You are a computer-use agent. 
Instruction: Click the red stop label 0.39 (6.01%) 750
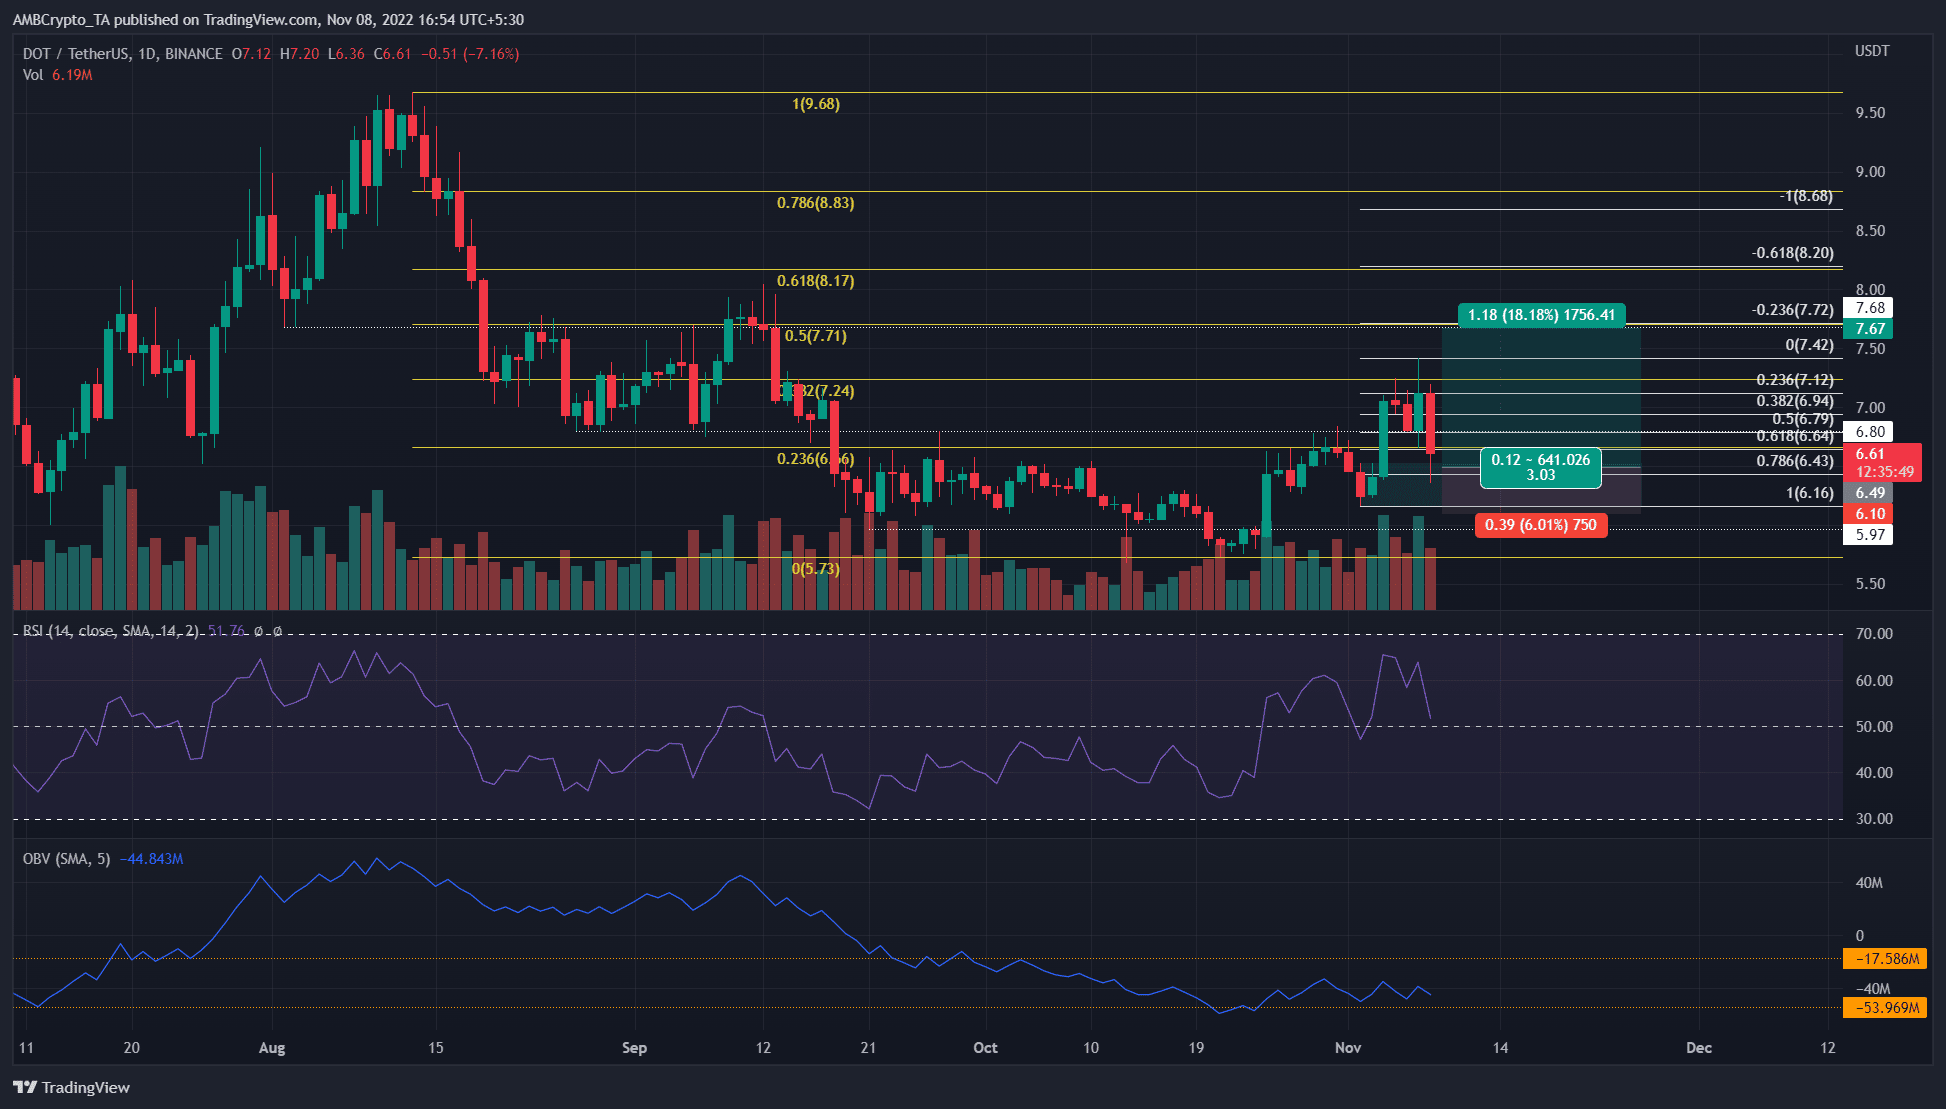(1541, 525)
